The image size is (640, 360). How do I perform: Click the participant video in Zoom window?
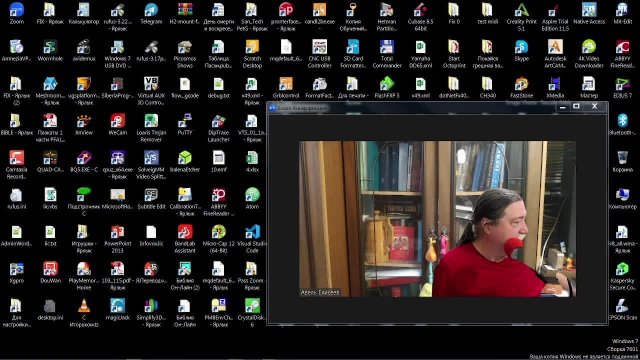click(438, 219)
